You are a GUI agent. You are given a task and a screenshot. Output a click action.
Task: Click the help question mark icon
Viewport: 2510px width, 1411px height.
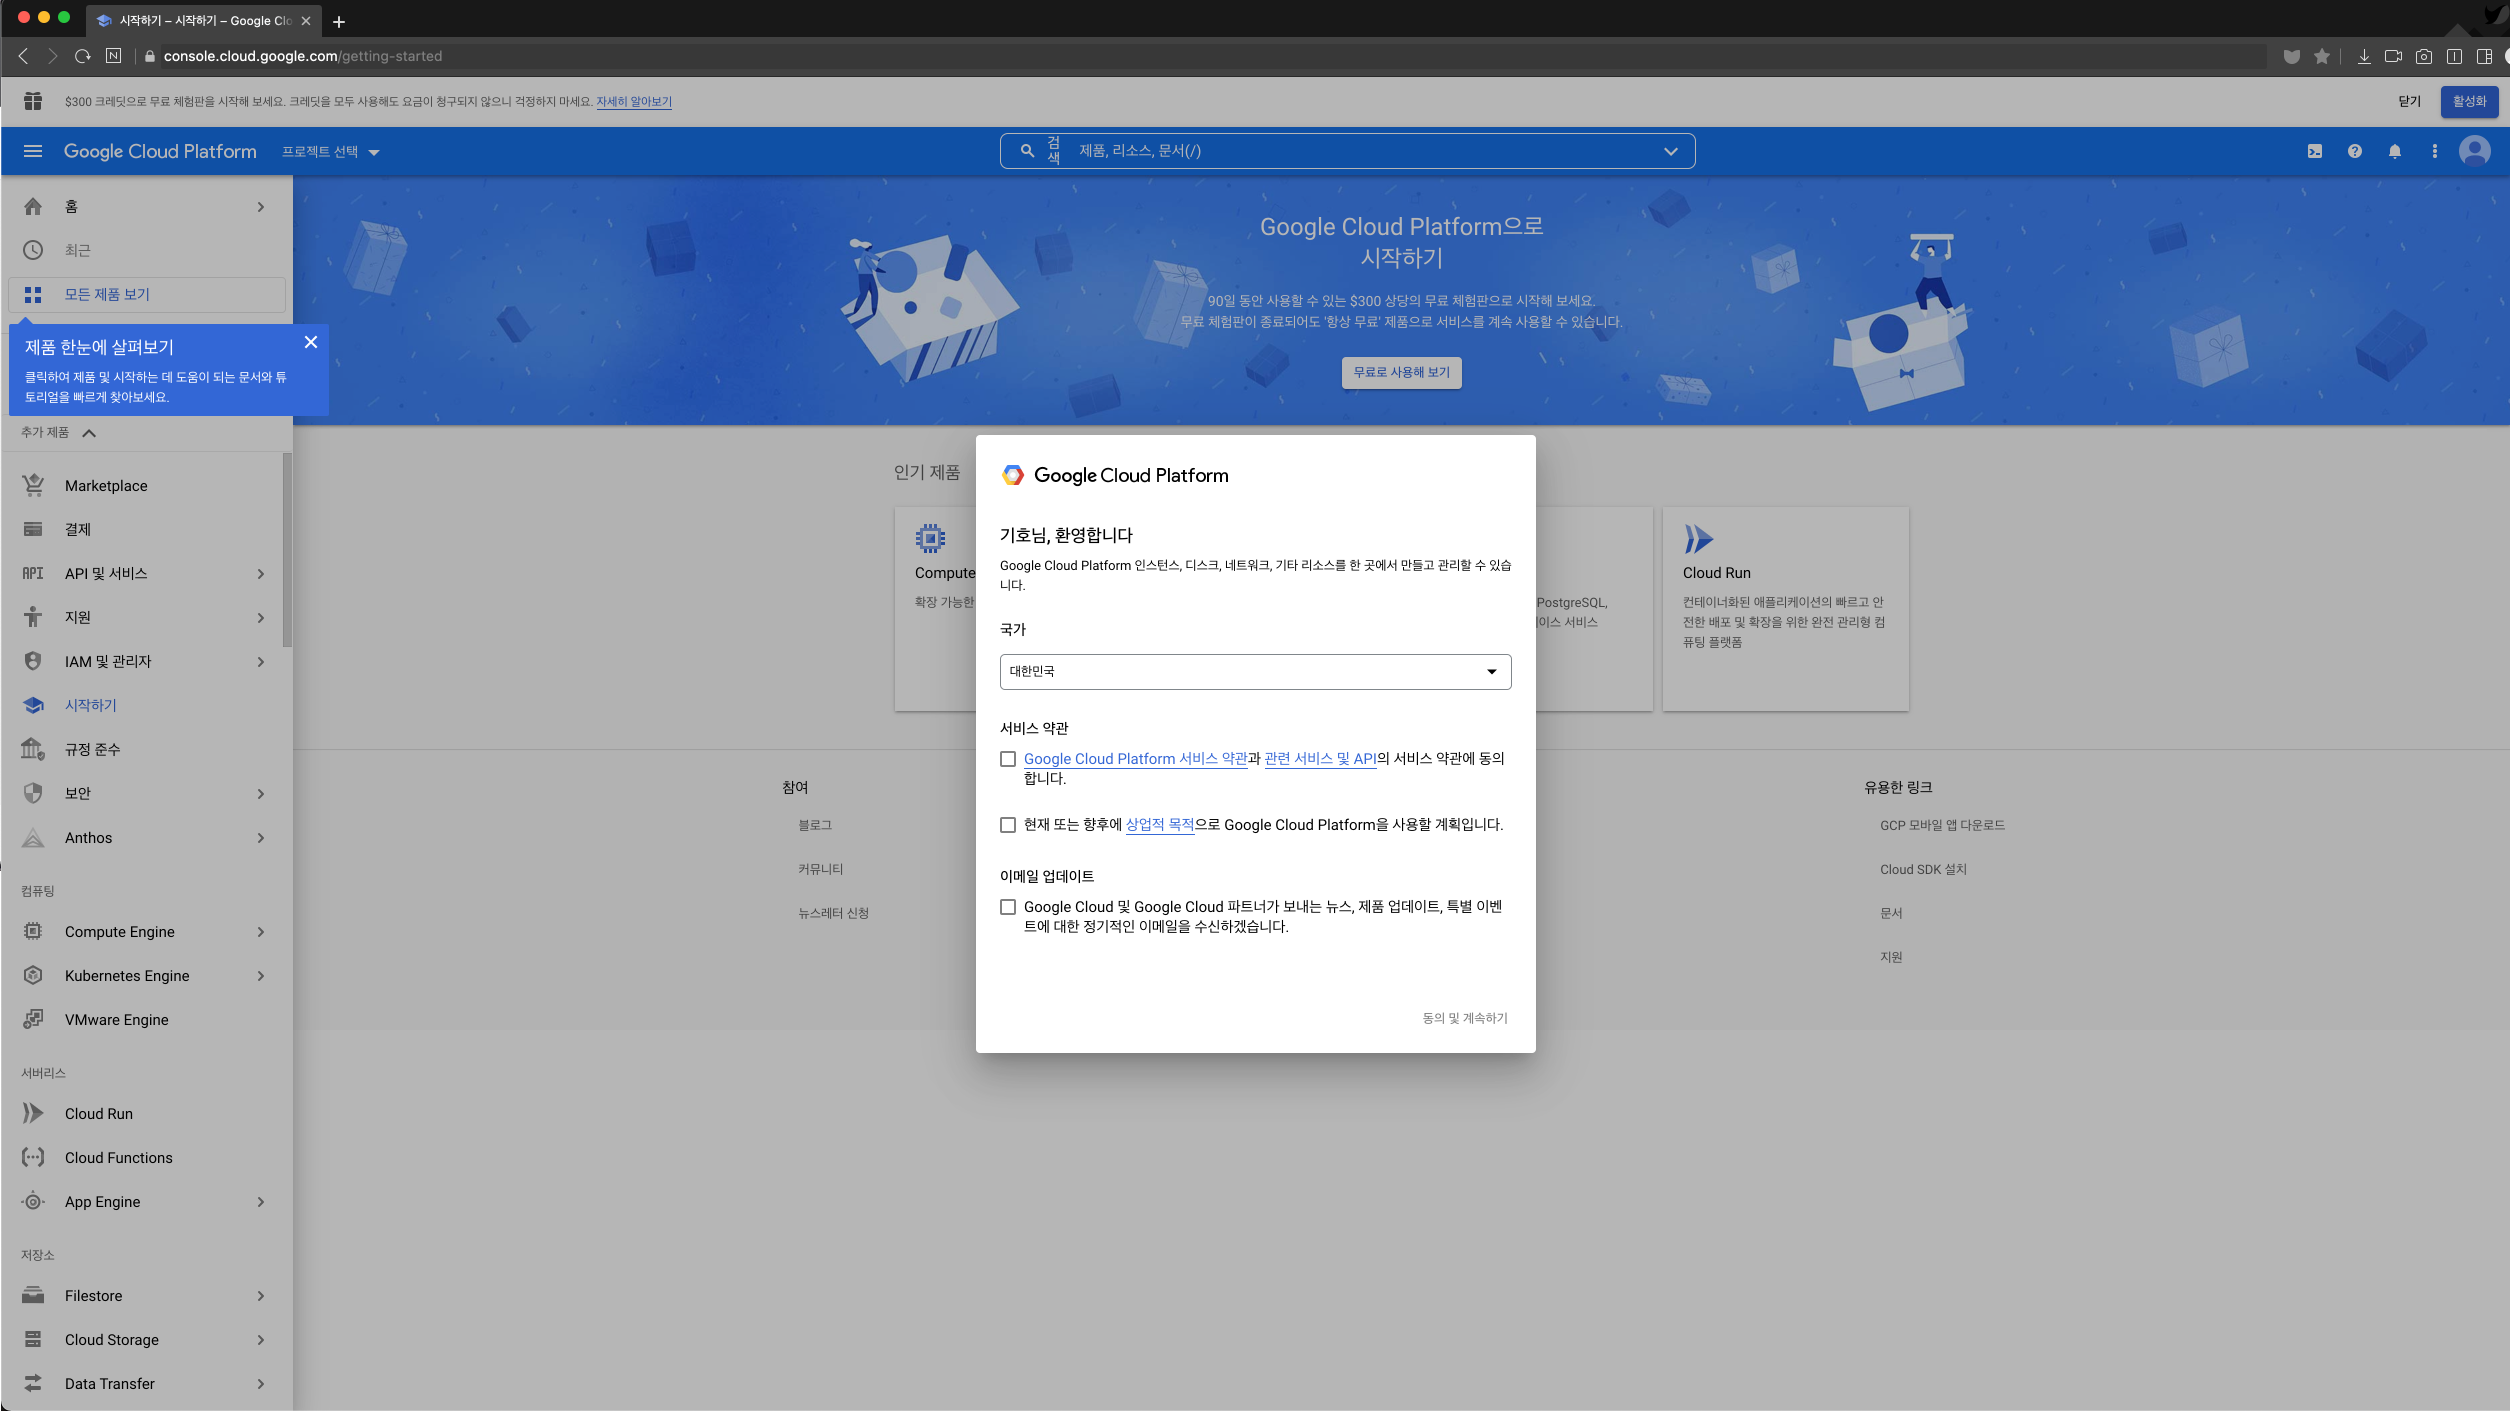tap(2354, 151)
